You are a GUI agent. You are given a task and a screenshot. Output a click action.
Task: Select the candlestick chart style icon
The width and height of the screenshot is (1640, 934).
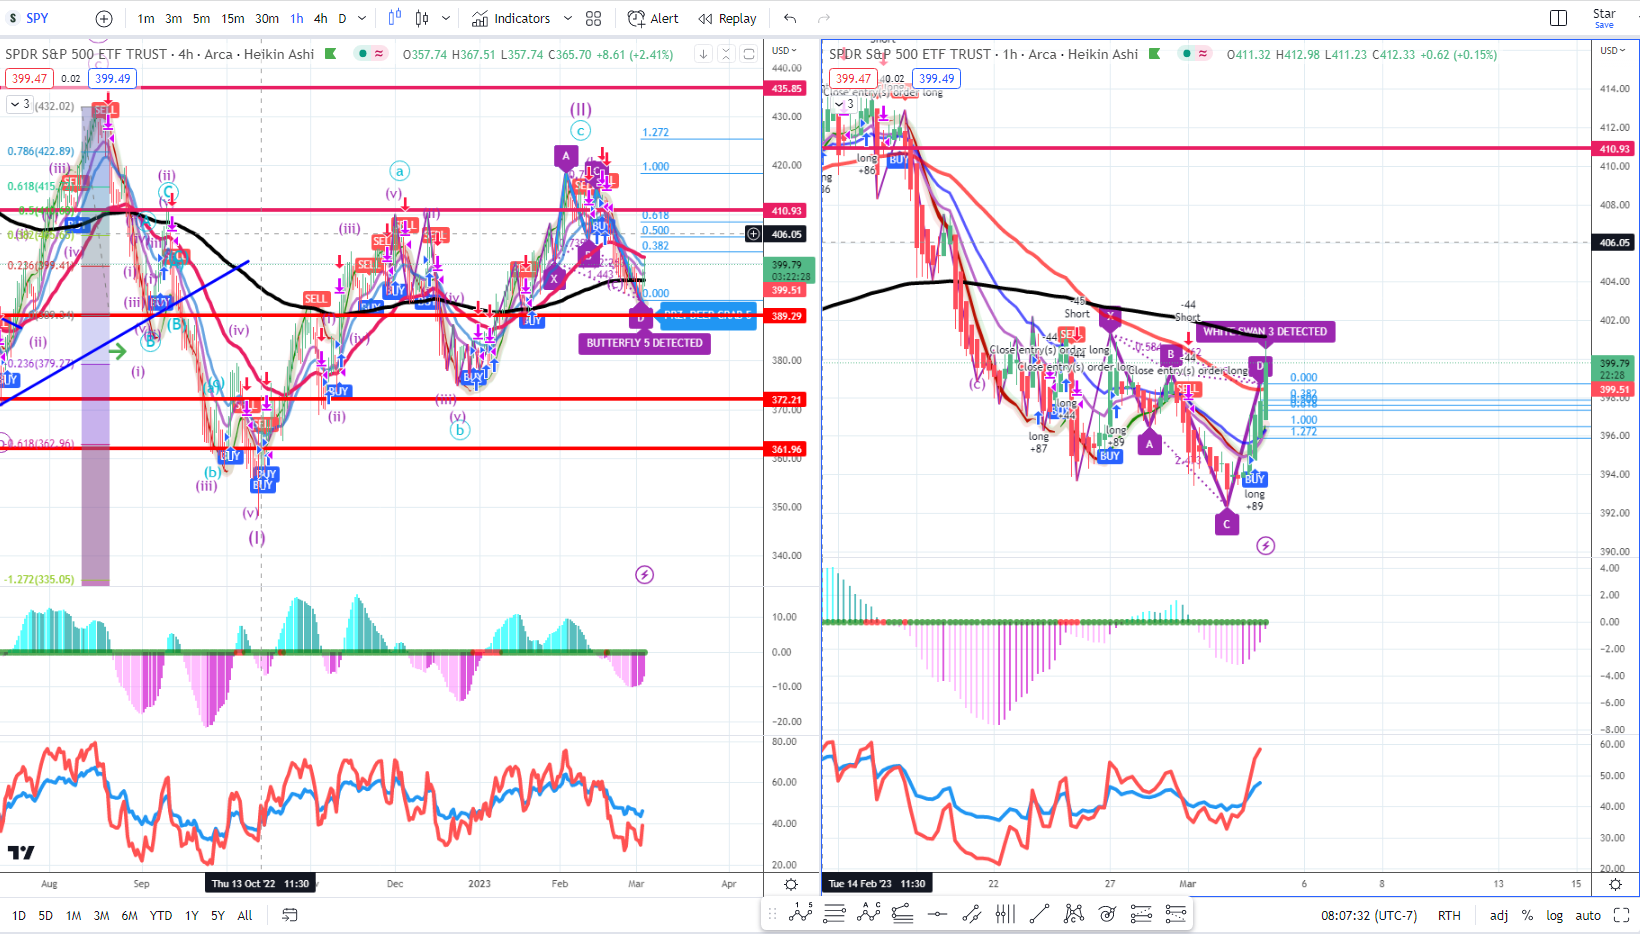pyautogui.click(x=422, y=18)
